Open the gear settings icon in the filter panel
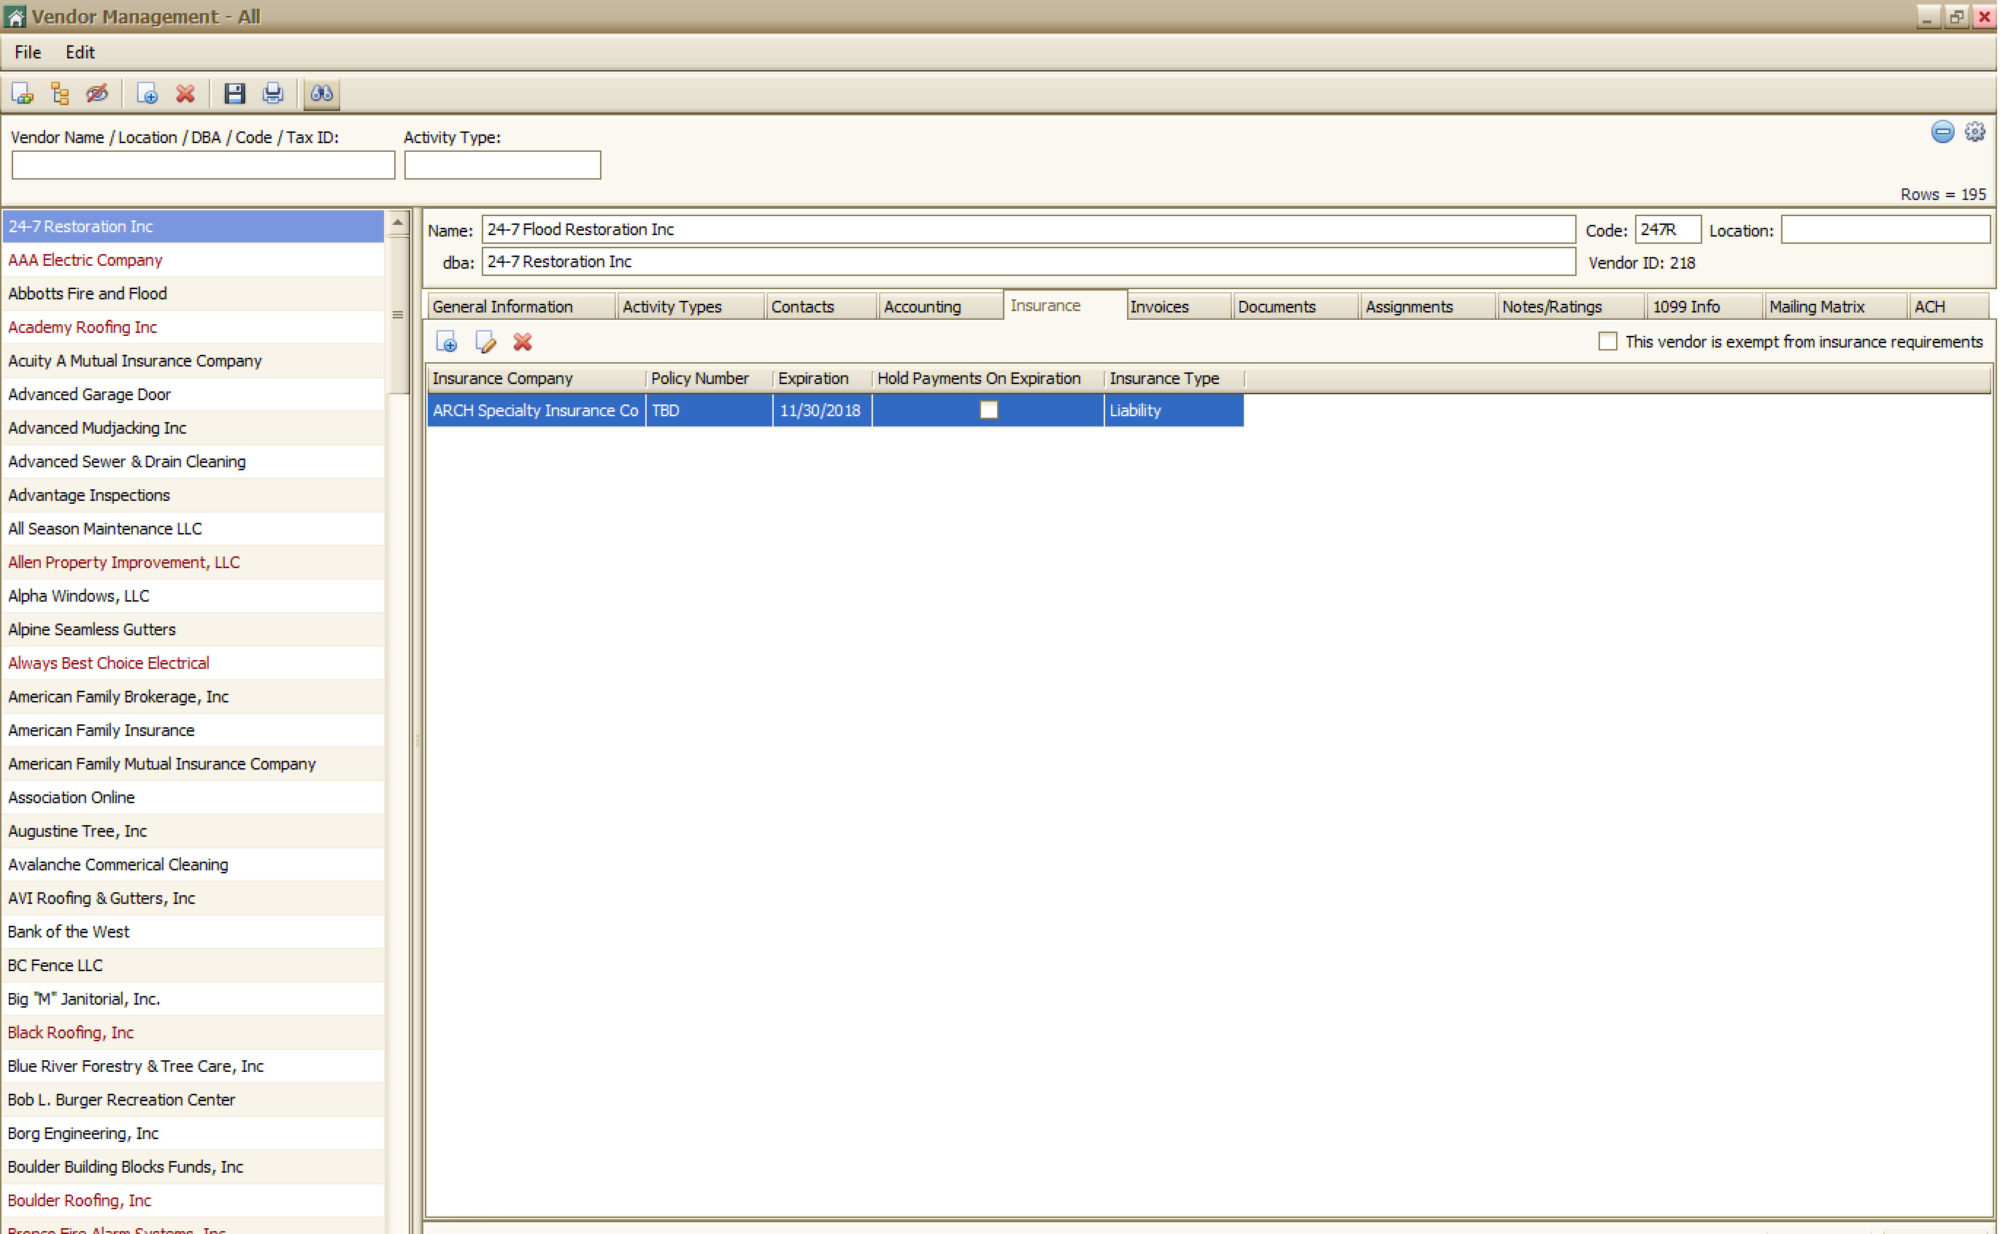The width and height of the screenshot is (2000, 1234). click(x=1974, y=132)
